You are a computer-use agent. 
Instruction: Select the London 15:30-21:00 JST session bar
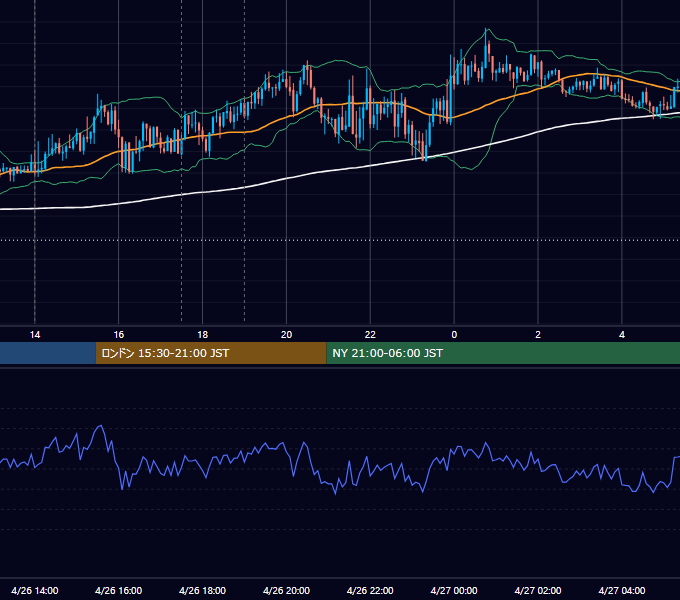211,353
